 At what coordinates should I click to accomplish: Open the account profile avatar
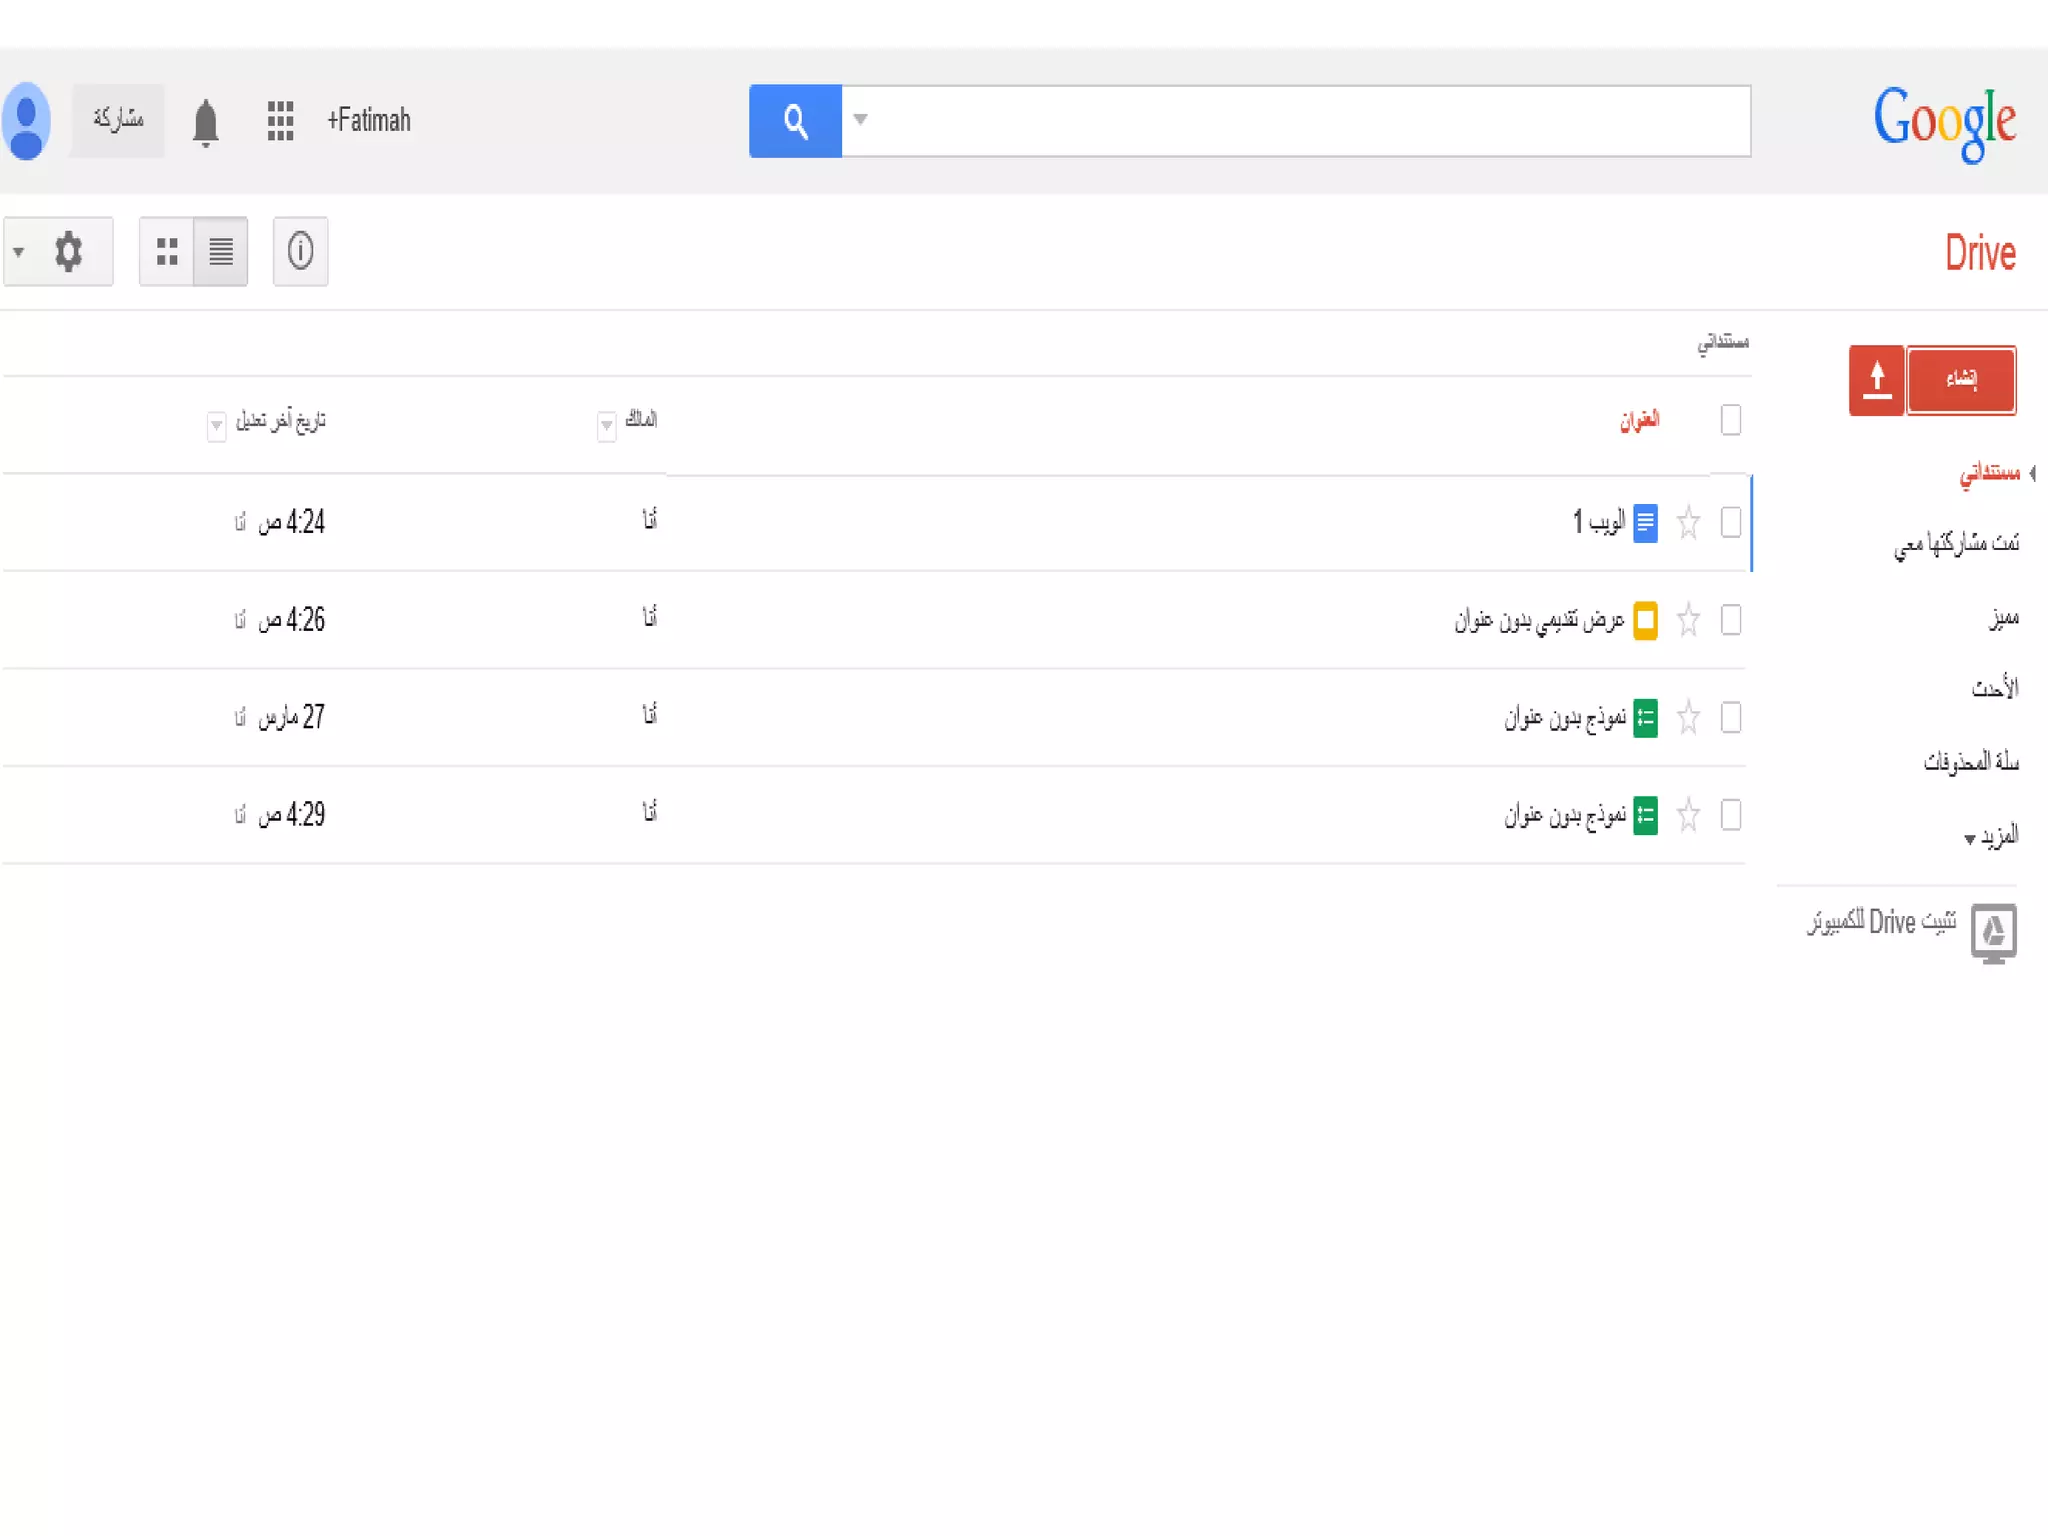point(27,121)
